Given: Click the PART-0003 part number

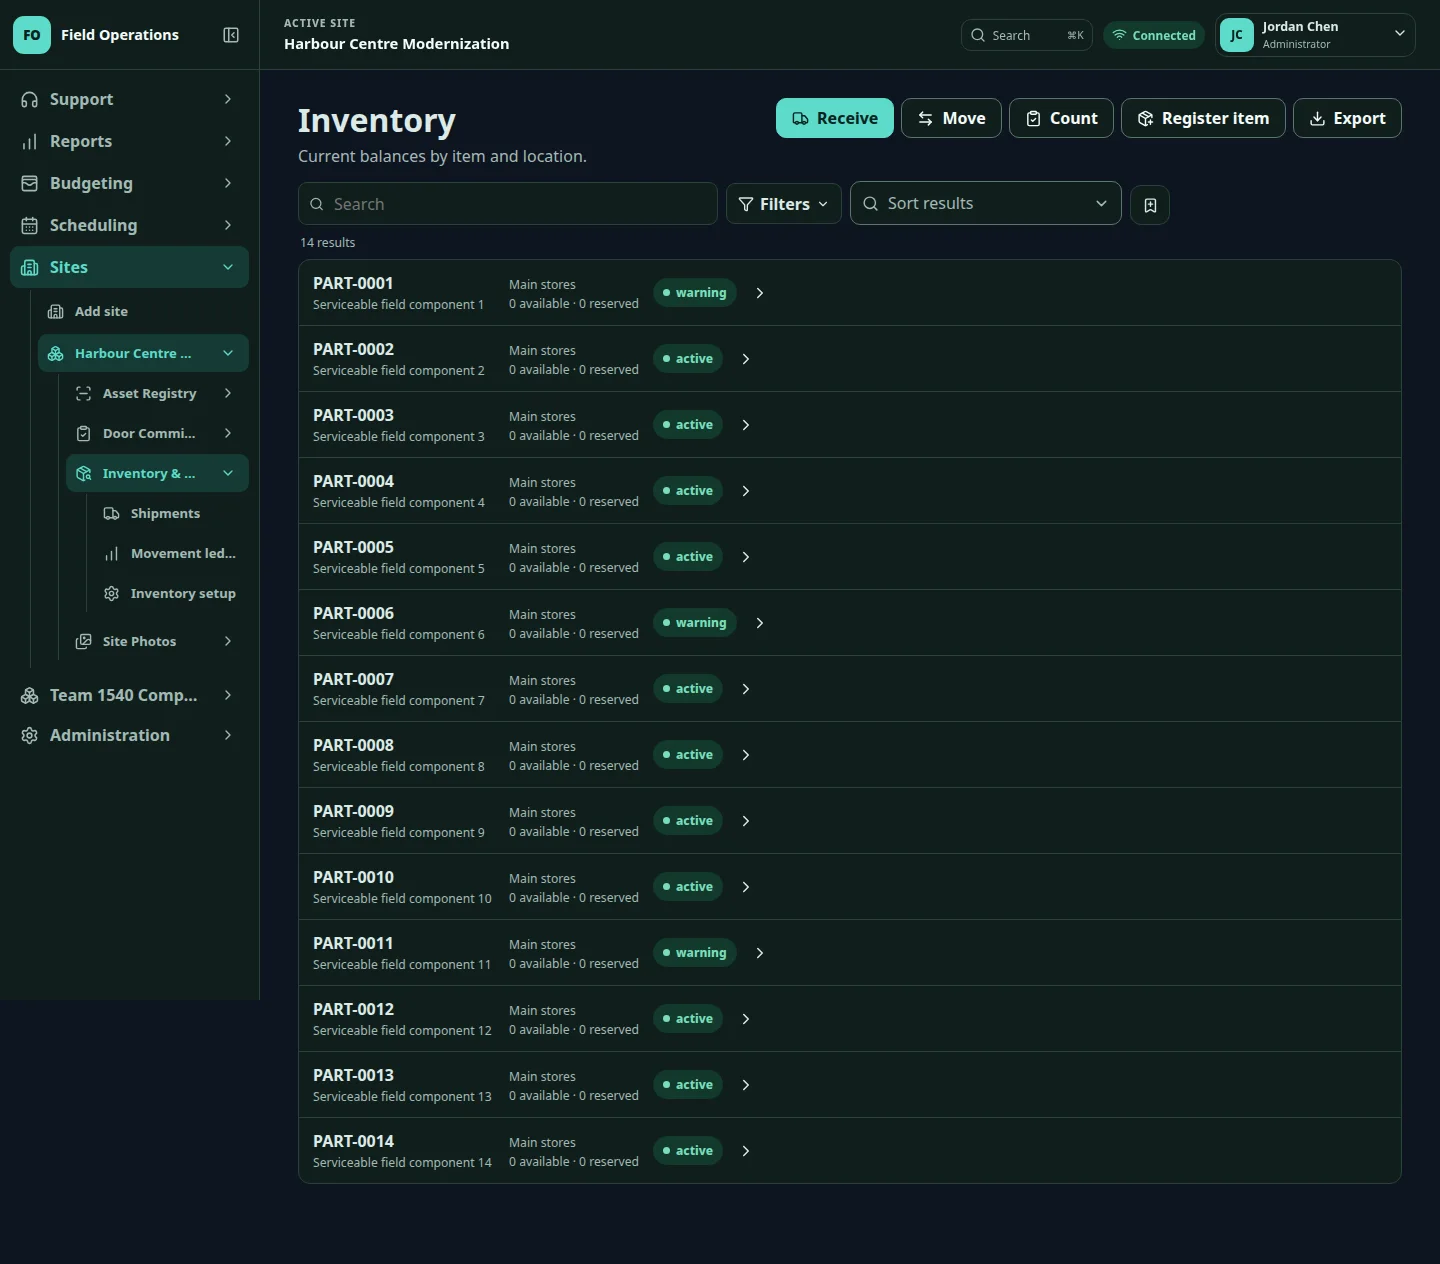Looking at the screenshot, I should tap(353, 415).
